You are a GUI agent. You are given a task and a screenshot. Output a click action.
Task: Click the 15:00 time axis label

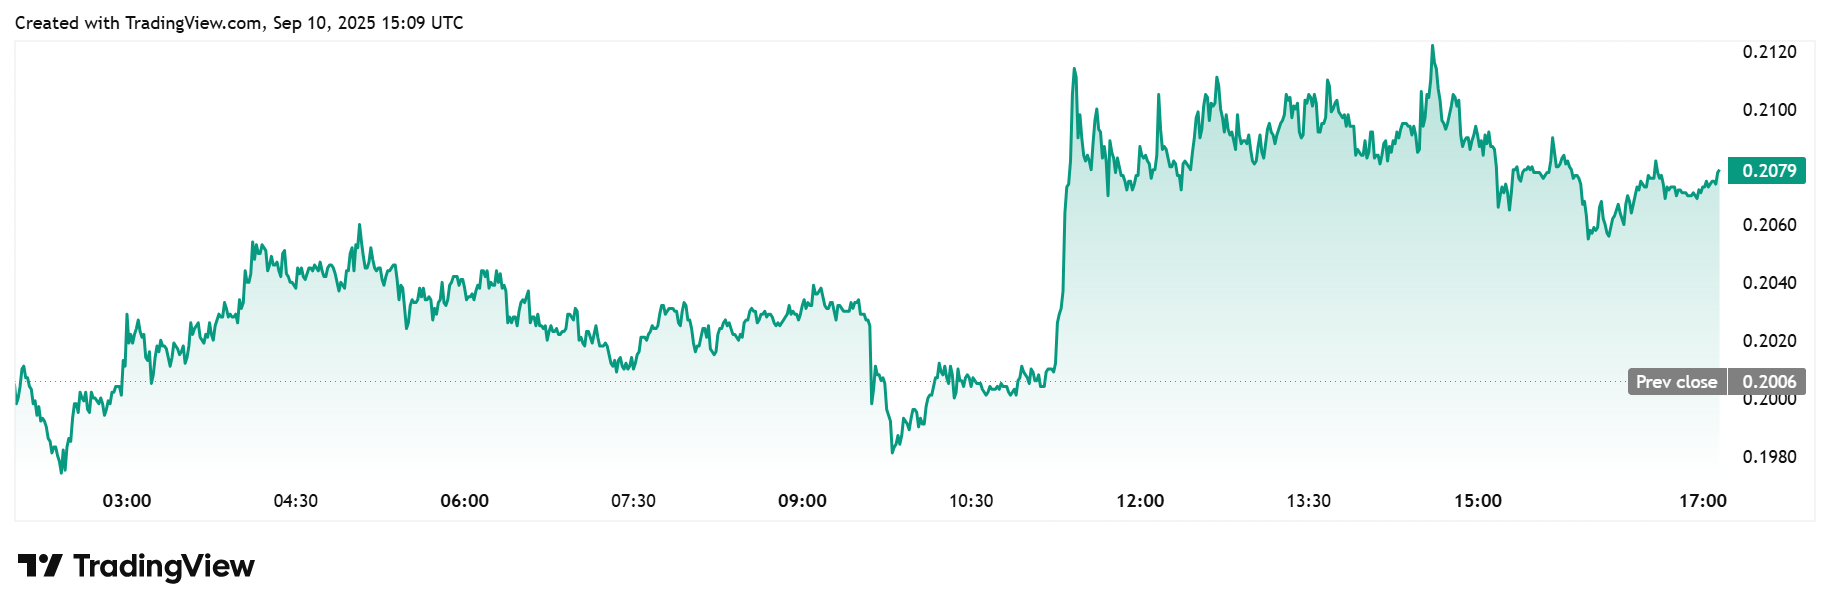(1477, 501)
